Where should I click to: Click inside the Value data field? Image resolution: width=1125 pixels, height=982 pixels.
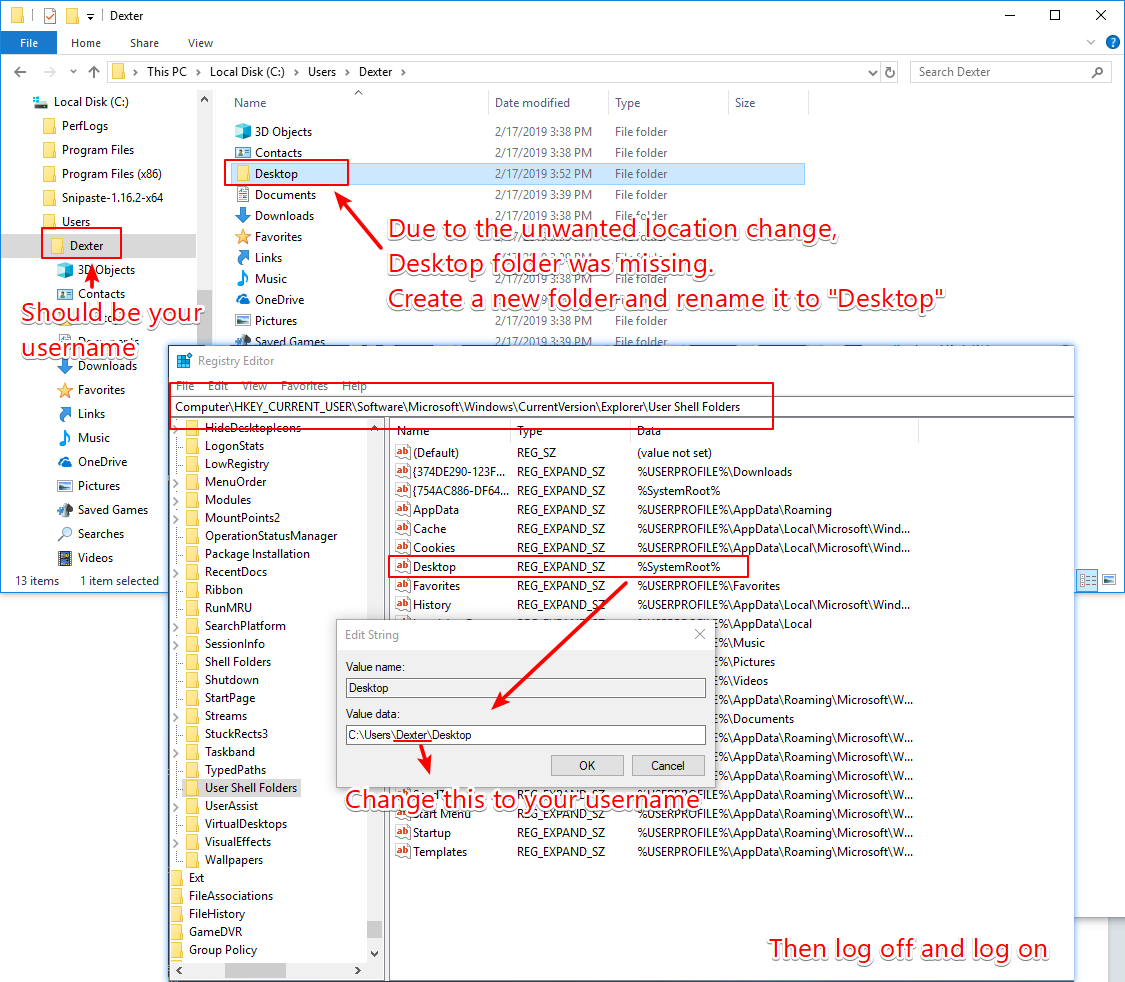pyautogui.click(x=527, y=734)
